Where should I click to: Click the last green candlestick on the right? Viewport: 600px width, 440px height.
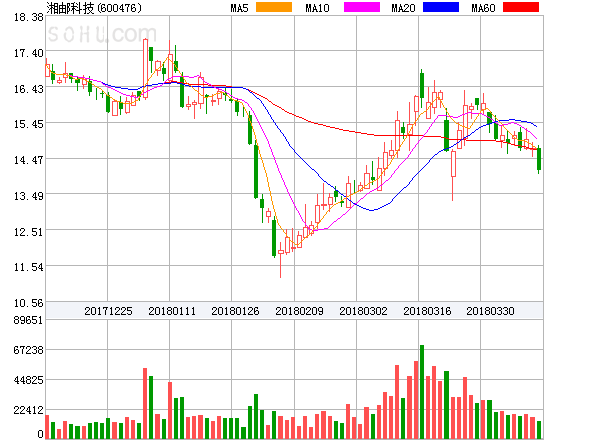(539, 159)
